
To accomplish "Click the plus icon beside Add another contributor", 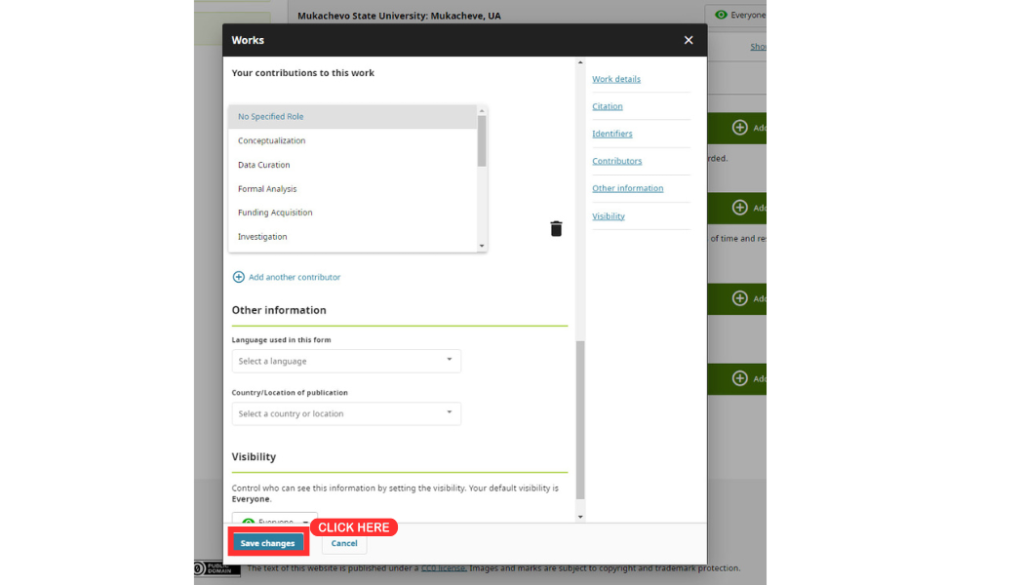I will [x=238, y=277].
